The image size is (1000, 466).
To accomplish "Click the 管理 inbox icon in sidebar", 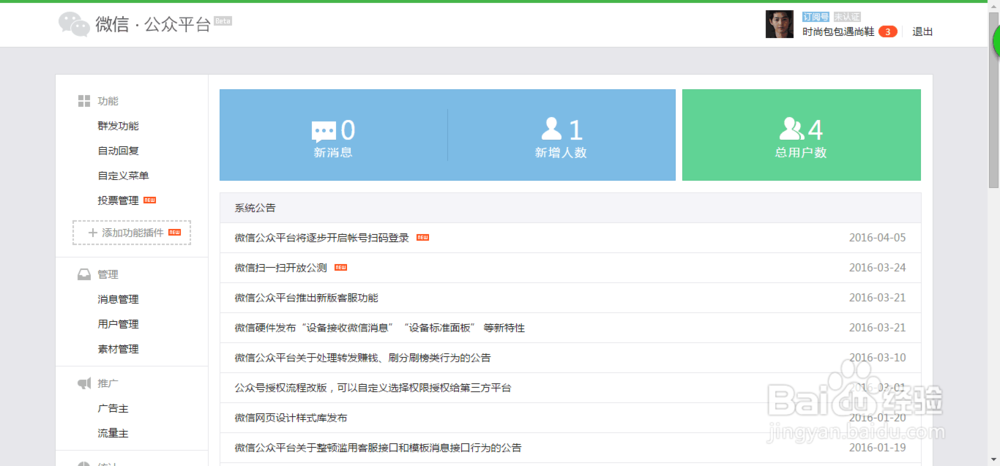I will pos(84,275).
